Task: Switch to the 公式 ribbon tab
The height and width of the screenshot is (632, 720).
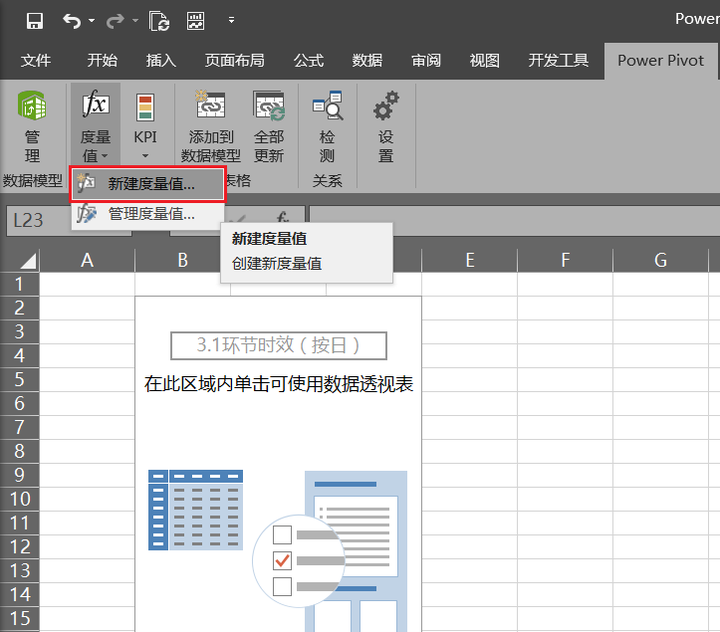Action: point(309,61)
